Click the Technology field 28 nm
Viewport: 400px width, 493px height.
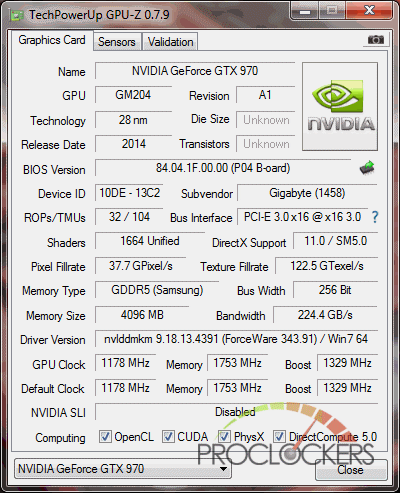[x=133, y=120]
